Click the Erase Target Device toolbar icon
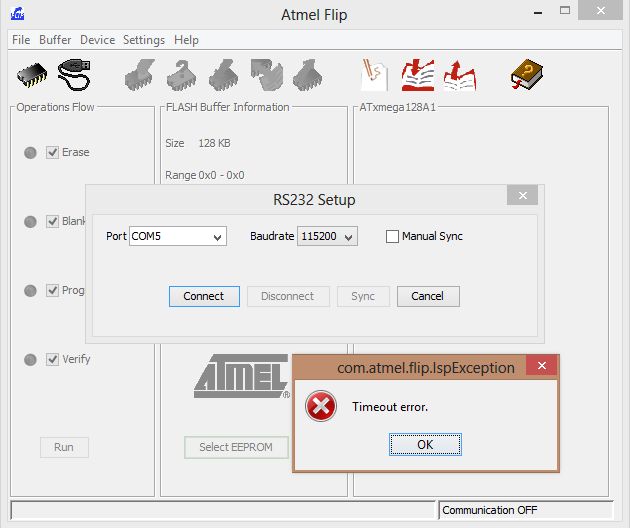 (139, 75)
